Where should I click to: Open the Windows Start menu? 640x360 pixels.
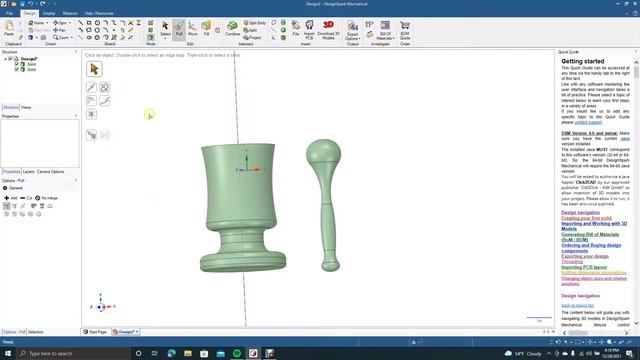point(8,353)
